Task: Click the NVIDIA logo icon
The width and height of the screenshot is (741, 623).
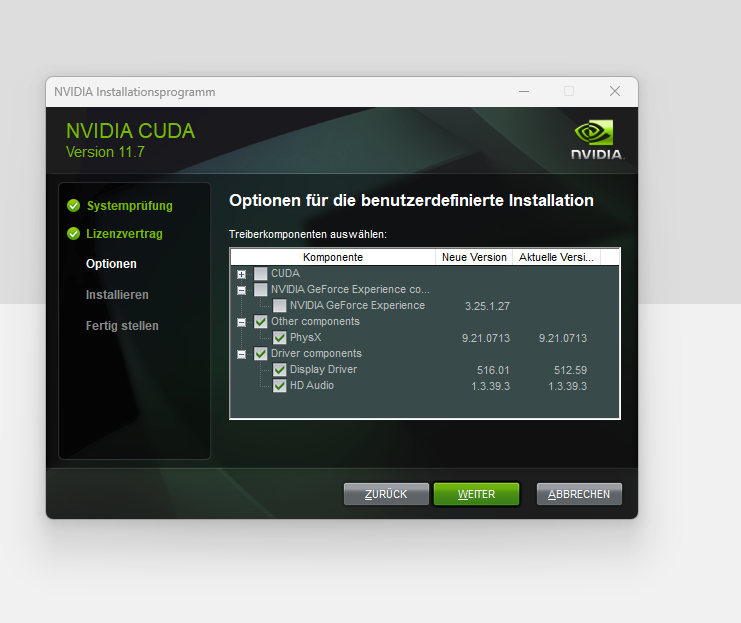Action: pyautogui.click(x=597, y=139)
